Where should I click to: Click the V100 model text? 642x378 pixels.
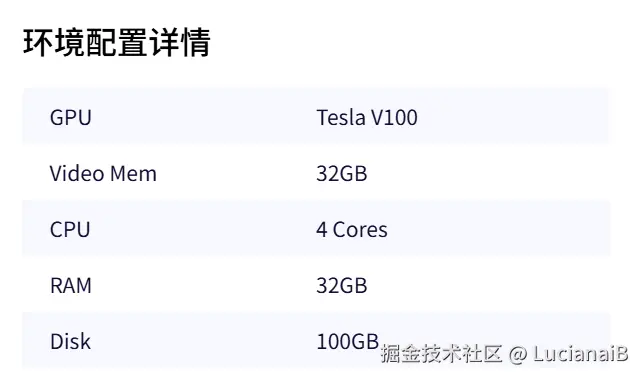coord(394,118)
